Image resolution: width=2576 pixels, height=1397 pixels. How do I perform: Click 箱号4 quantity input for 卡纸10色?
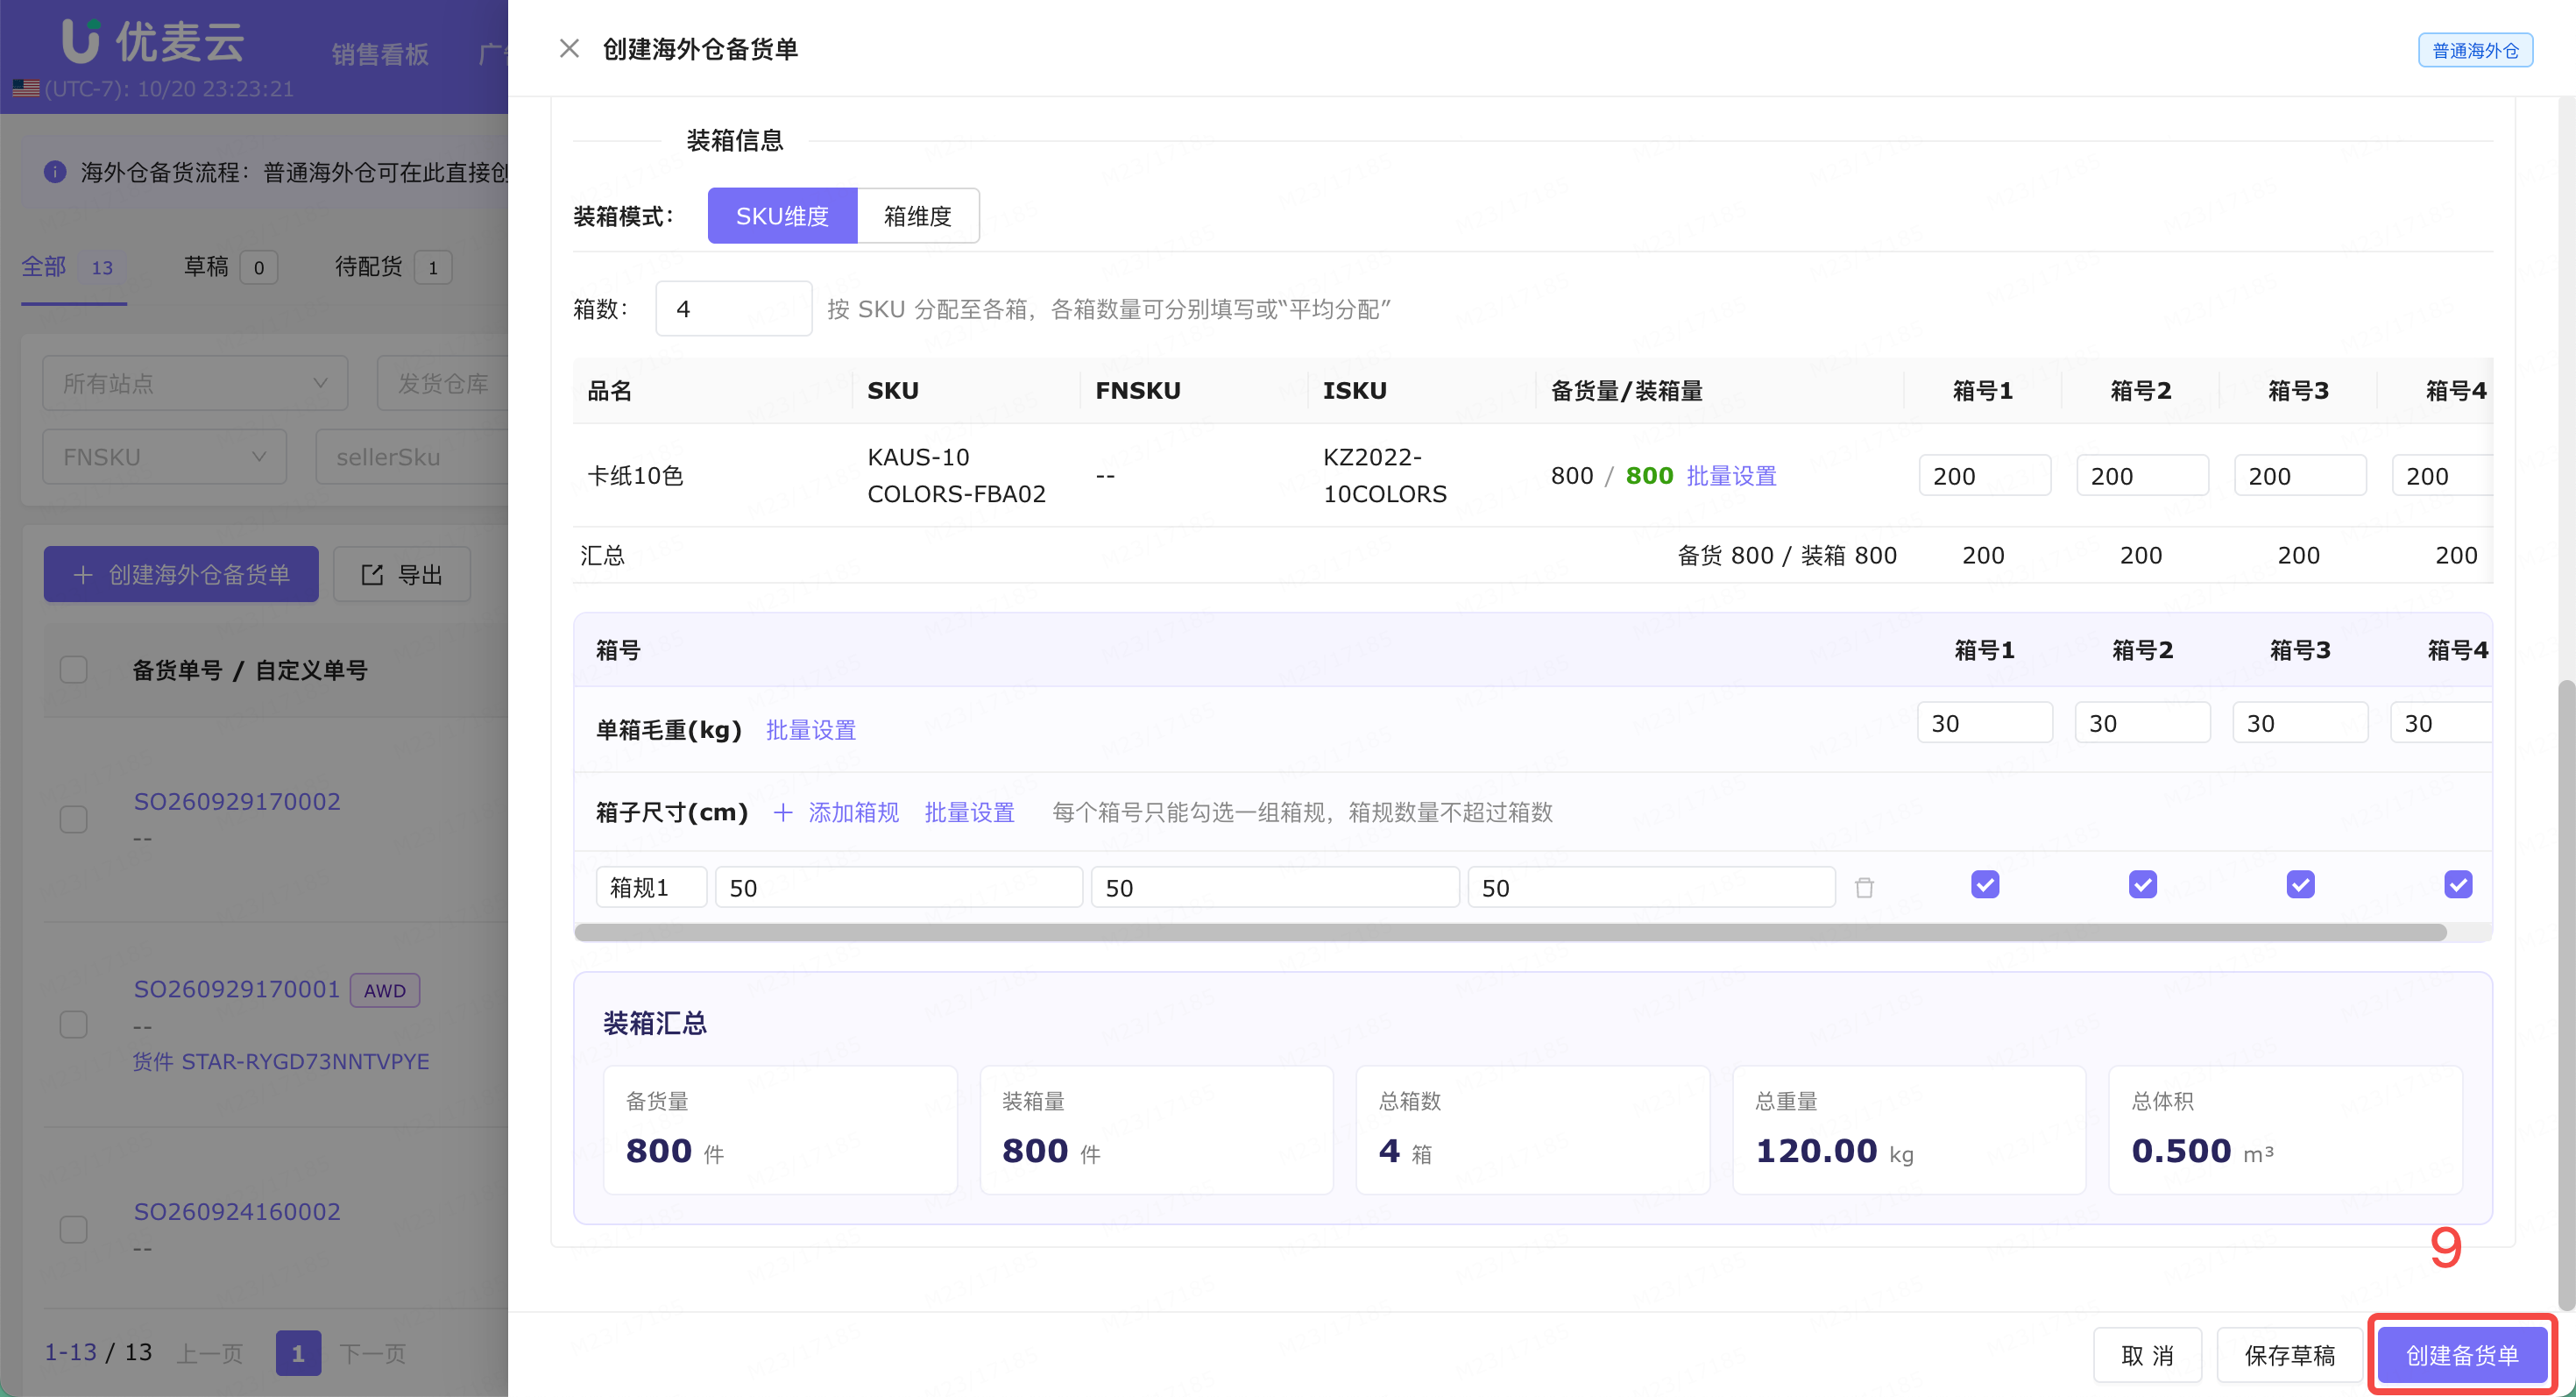tap(2442, 475)
